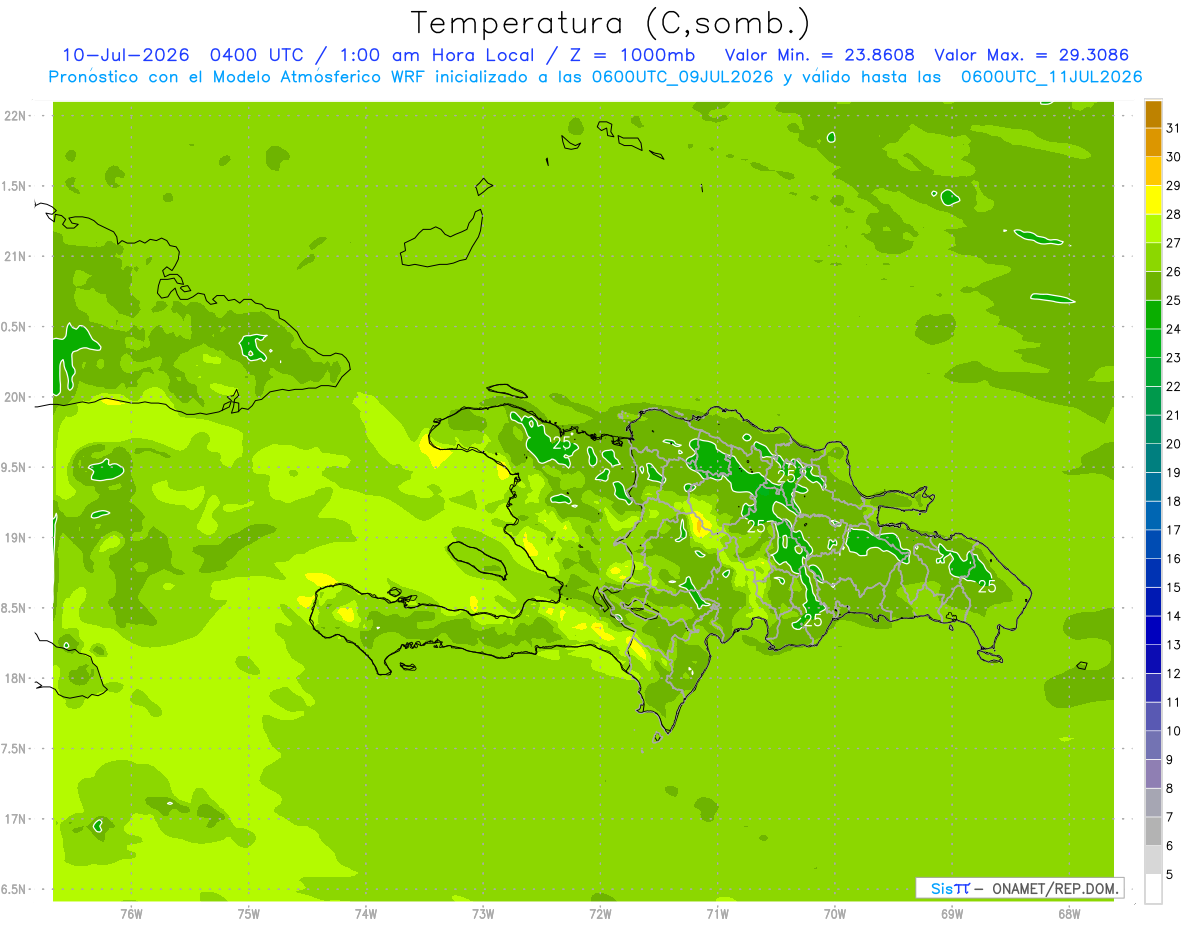Click colorbar value 10
This screenshot has width=1200, height=927.
coord(1173,731)
